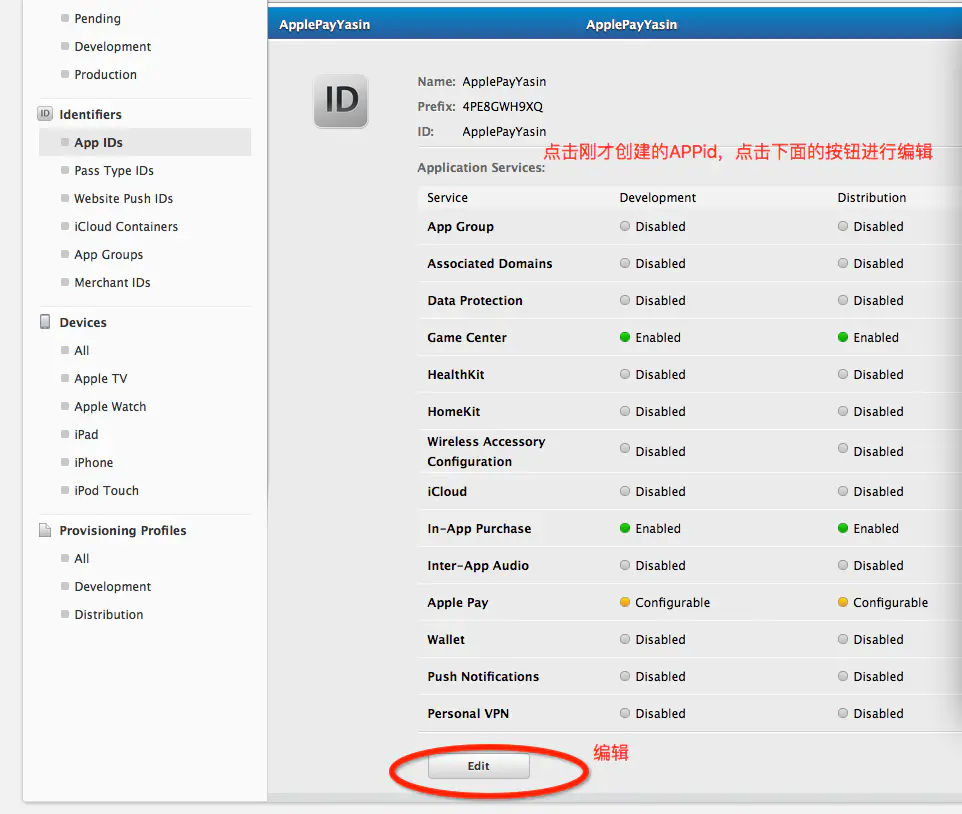Toggle the Distribution radio for HomeKit
This screenshot has height=814, width=962.
(x=841, y=411)
